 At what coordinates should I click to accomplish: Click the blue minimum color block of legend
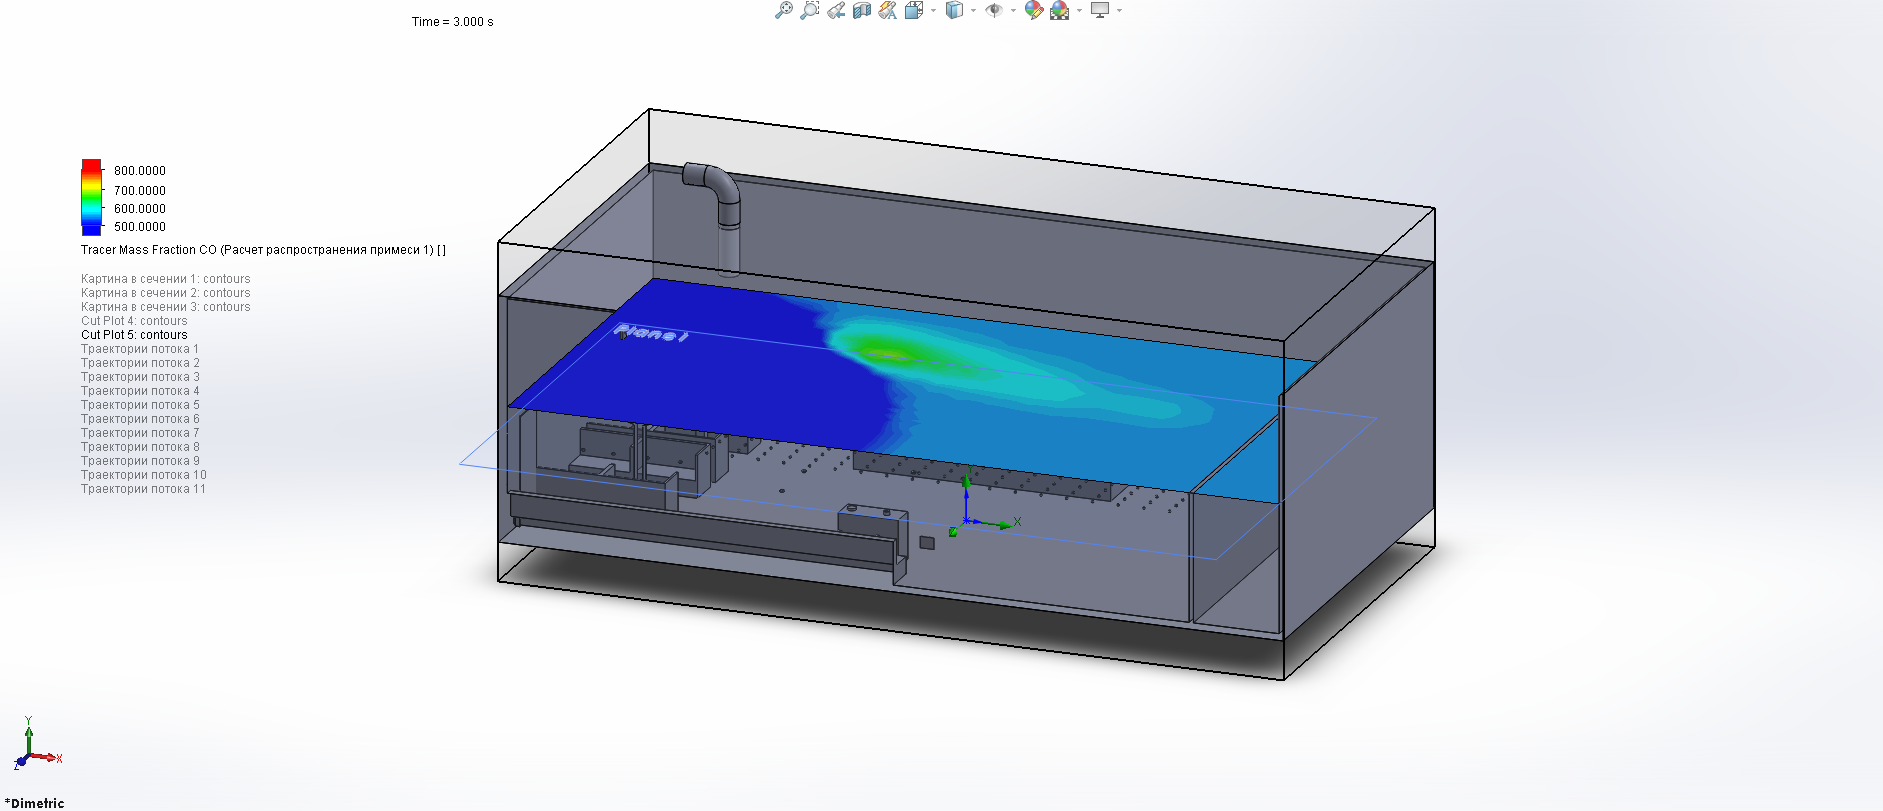(x=91, y=229)
